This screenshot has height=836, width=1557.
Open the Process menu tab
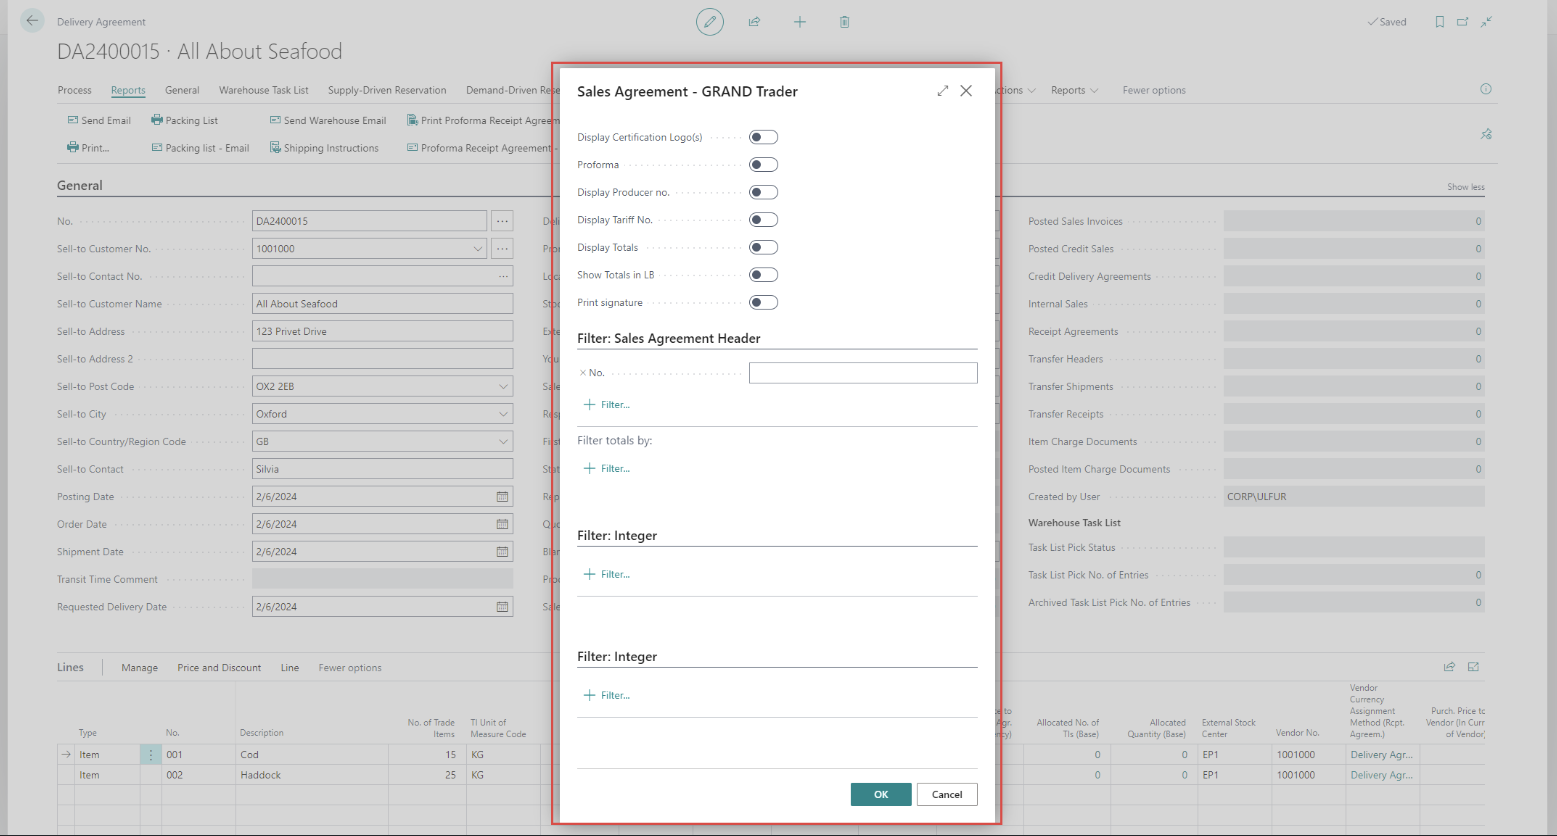(x=74, y=90)
